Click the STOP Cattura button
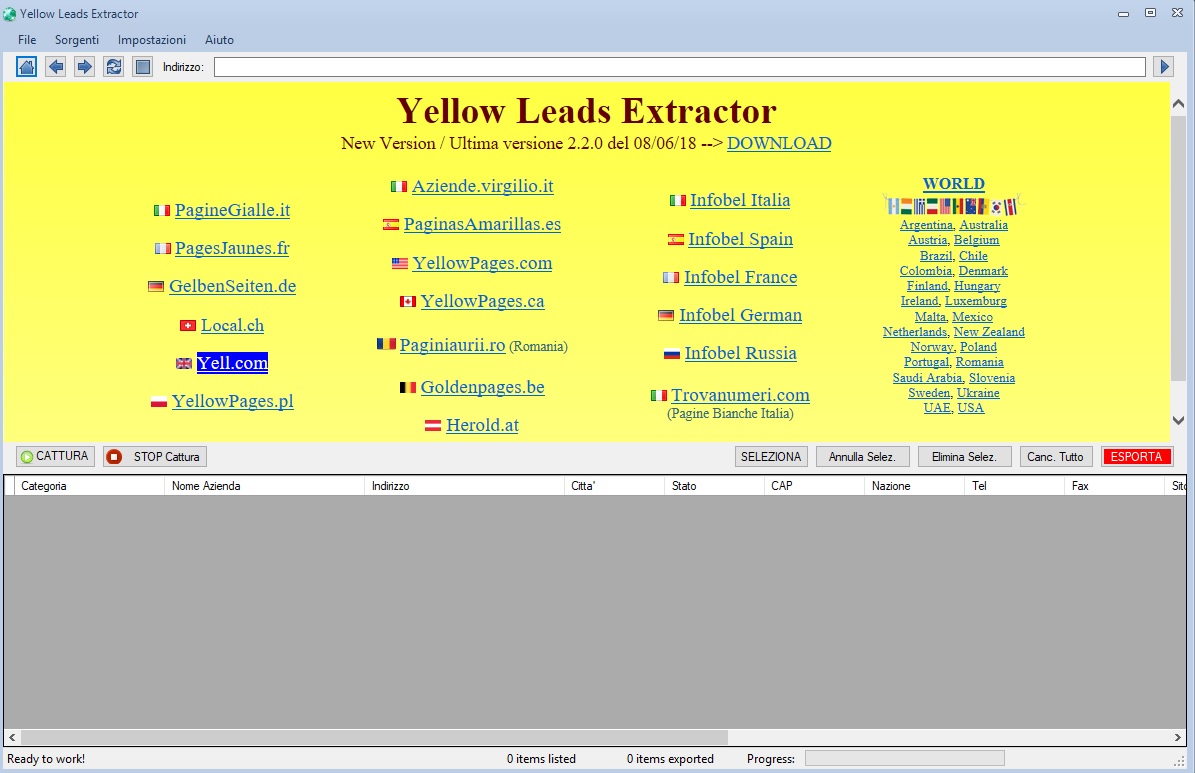The height and width of the screenshot is (773, 1195). click(x=155, y=457)
